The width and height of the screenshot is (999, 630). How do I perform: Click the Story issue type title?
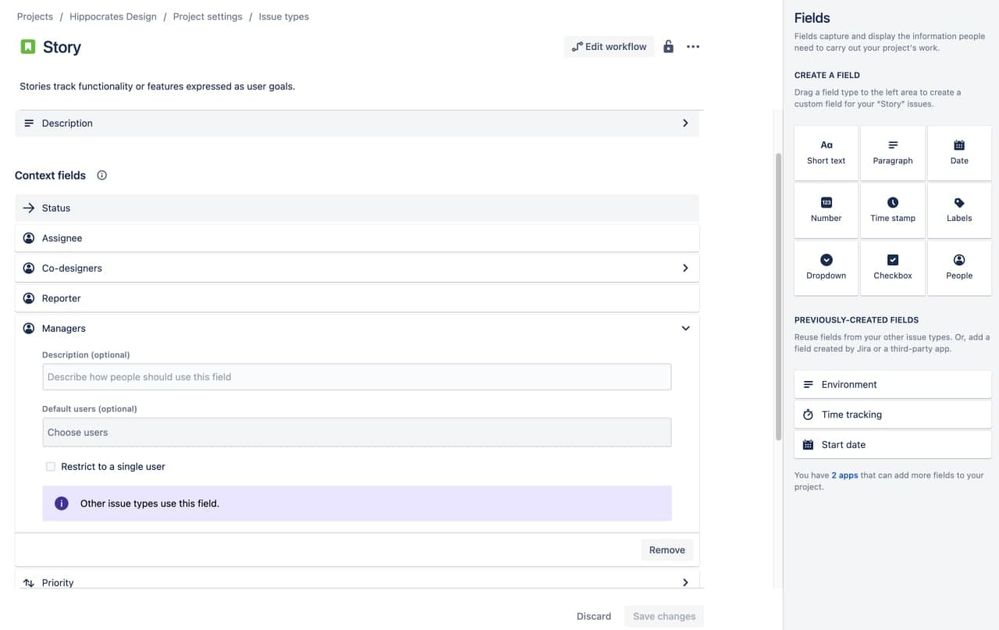(x=62, y=47)
